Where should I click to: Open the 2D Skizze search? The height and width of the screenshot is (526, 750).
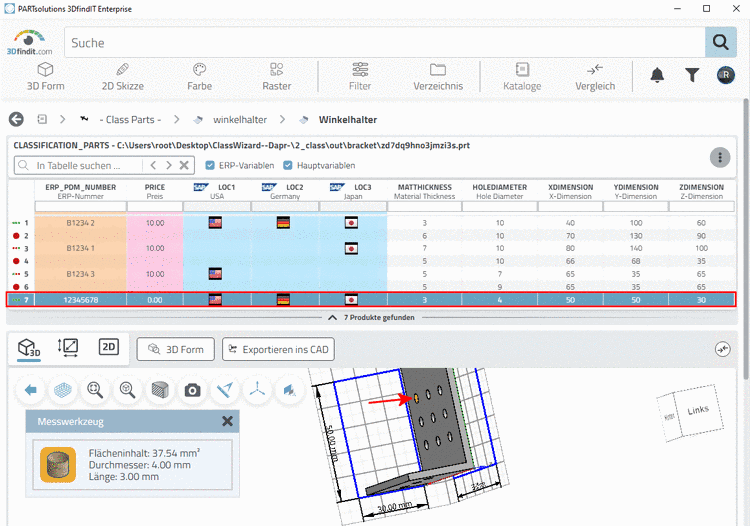122,77
